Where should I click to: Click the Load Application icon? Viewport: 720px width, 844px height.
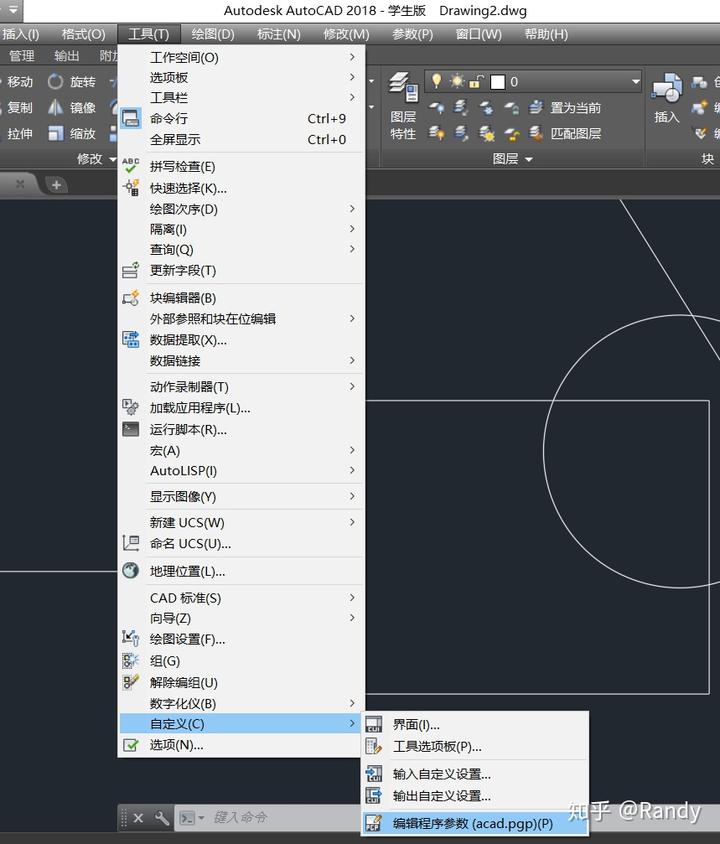[131, 407]
